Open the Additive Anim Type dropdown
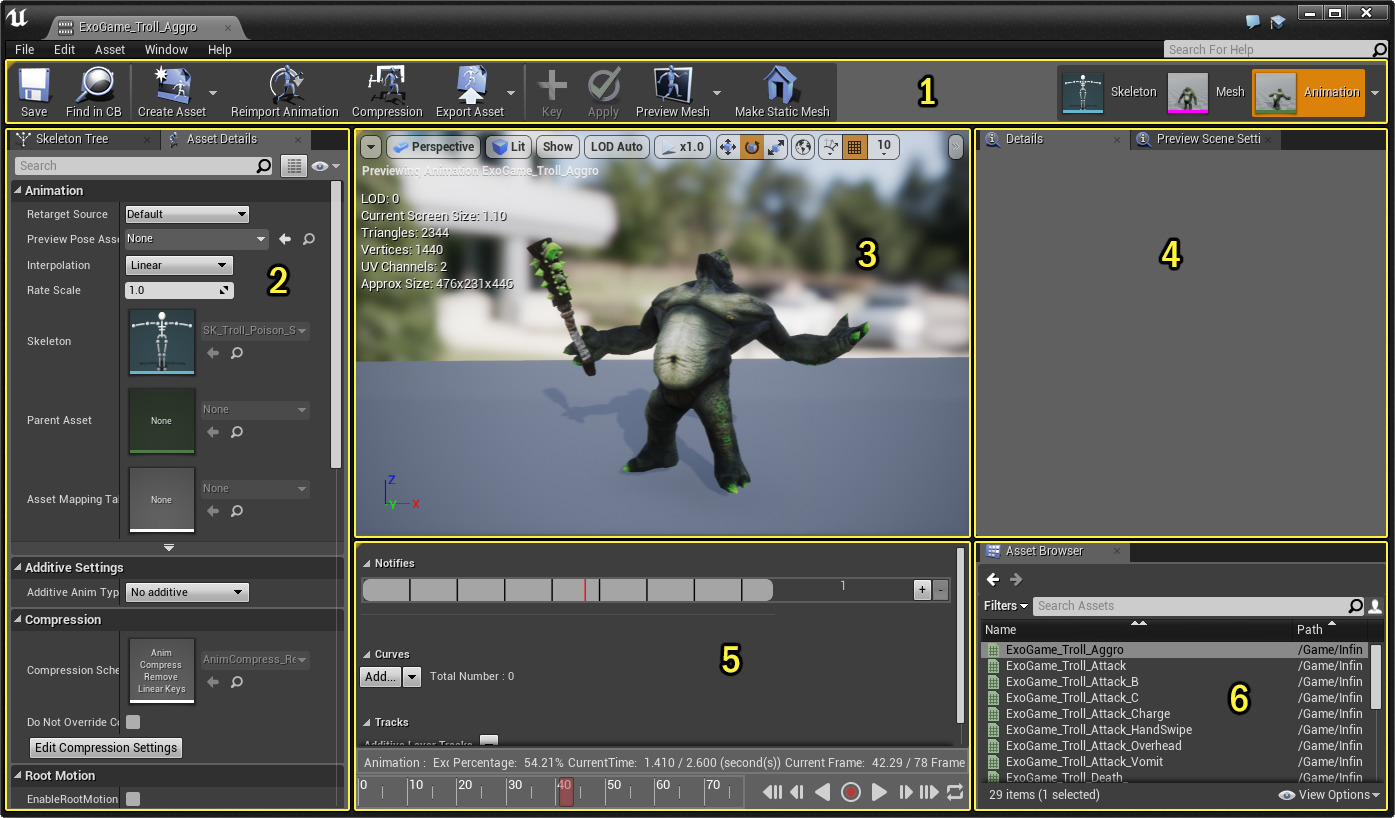This screenshot has width=1395, height=818. pyautogui.click(x=186, y=592)
